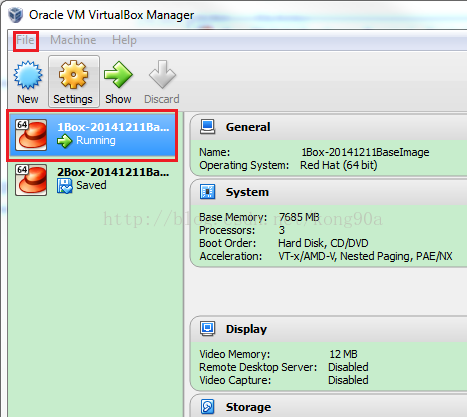467x417 pixels.
Task: Click the Operating System label
Action: 244,165
